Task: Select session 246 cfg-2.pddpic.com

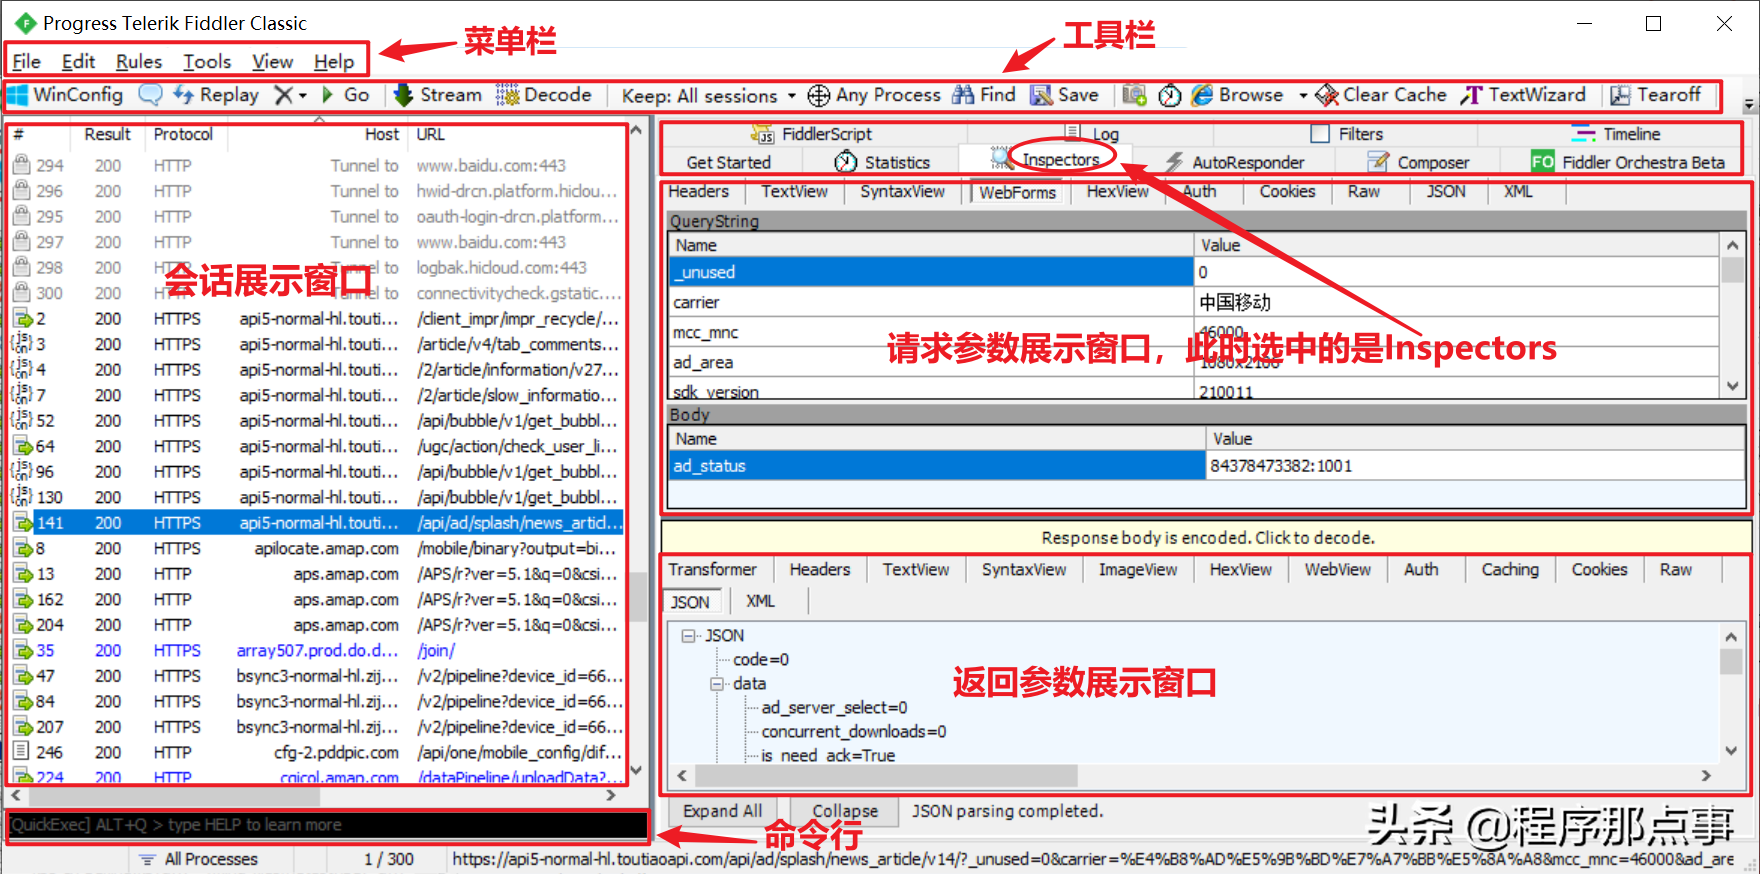Action: 316,753
